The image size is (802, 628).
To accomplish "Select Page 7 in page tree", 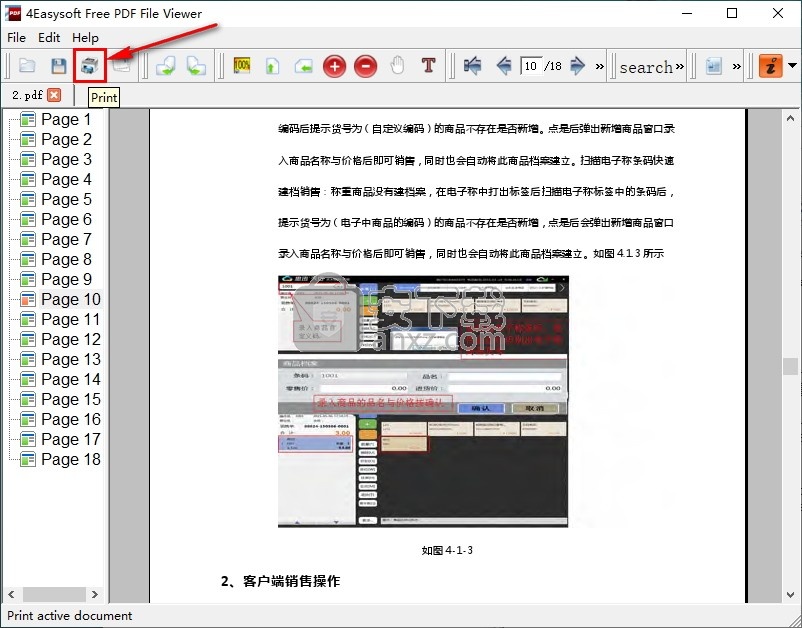I will tap(66, 239).
